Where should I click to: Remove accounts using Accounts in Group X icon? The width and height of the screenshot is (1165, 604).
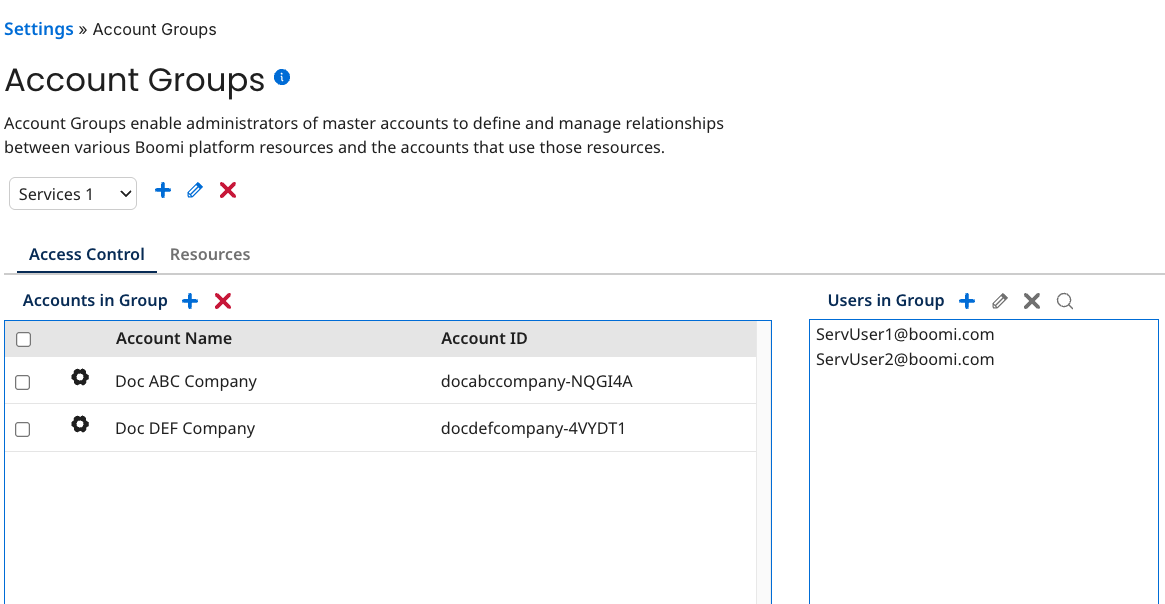point(222,300)
